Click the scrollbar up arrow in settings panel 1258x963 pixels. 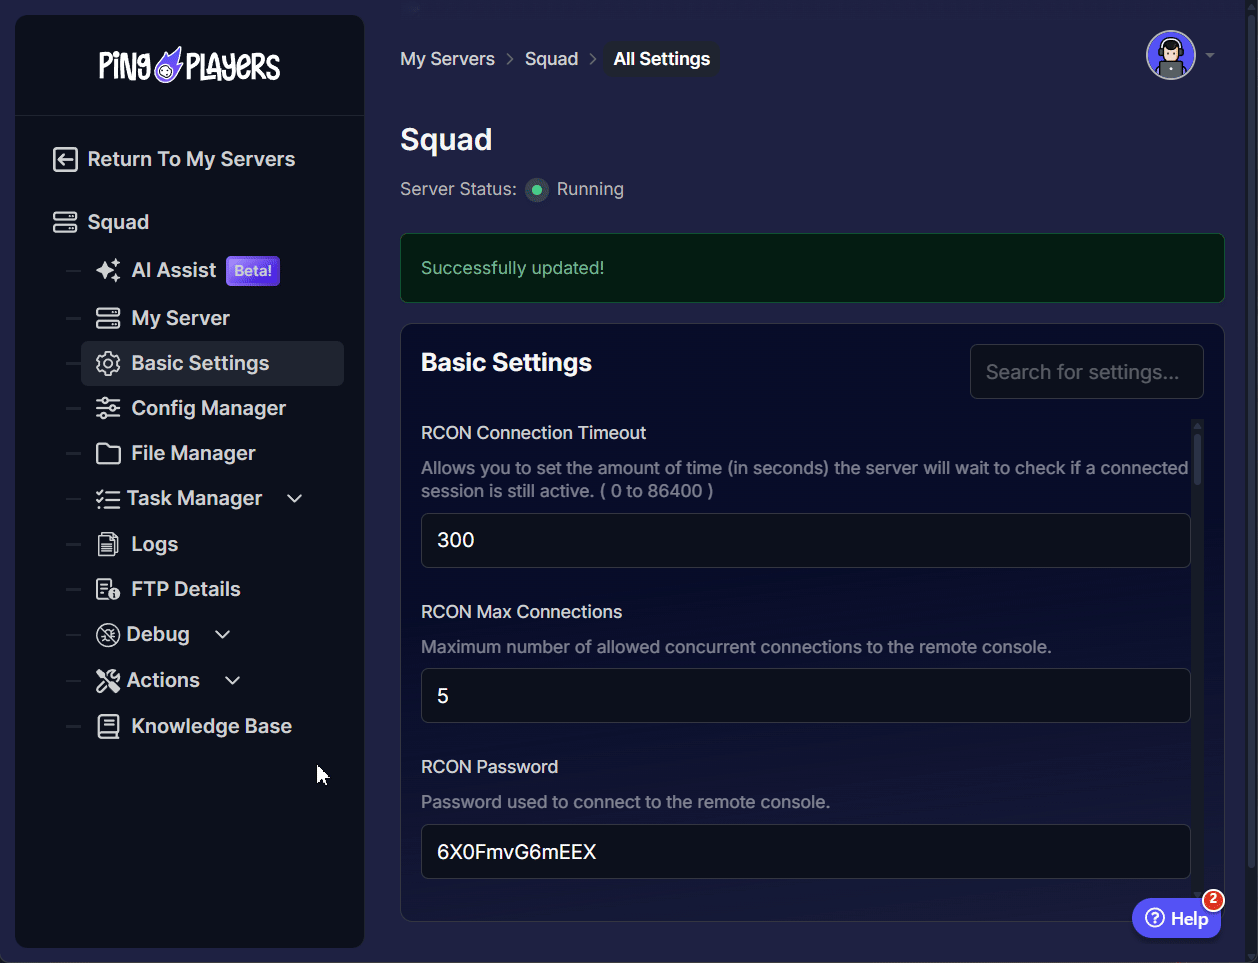(1197, 426)
